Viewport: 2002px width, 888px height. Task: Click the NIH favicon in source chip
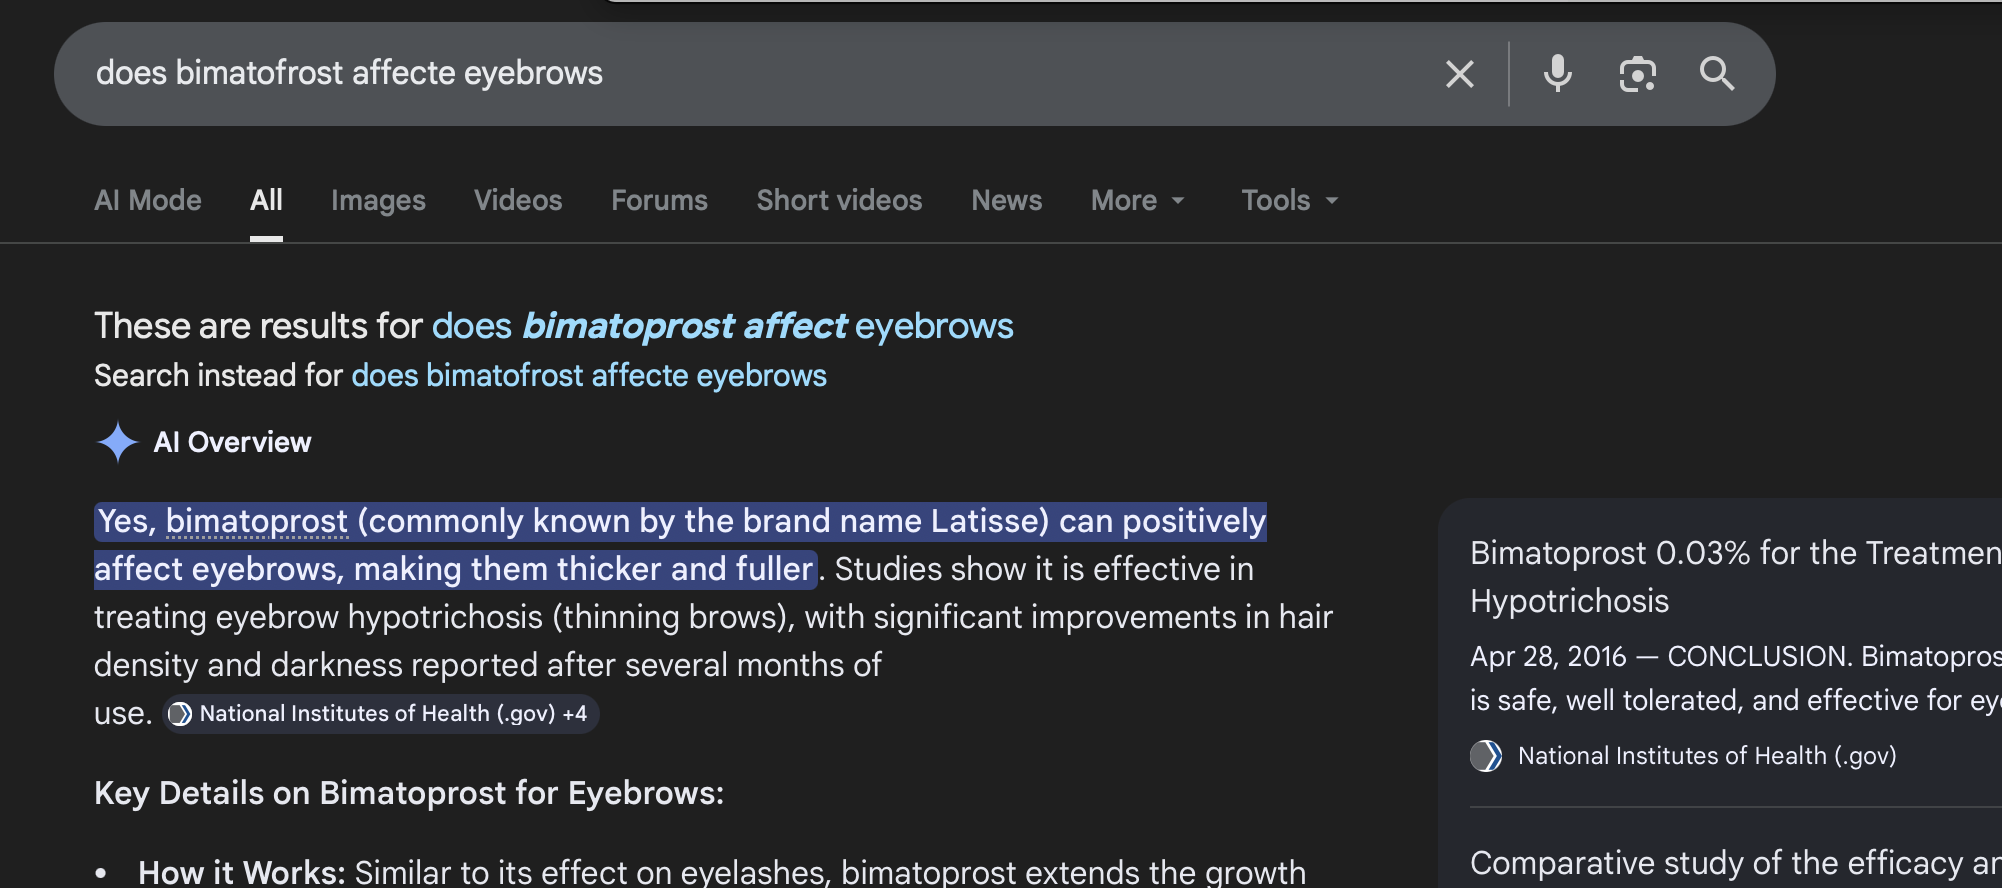click(180, 714)
